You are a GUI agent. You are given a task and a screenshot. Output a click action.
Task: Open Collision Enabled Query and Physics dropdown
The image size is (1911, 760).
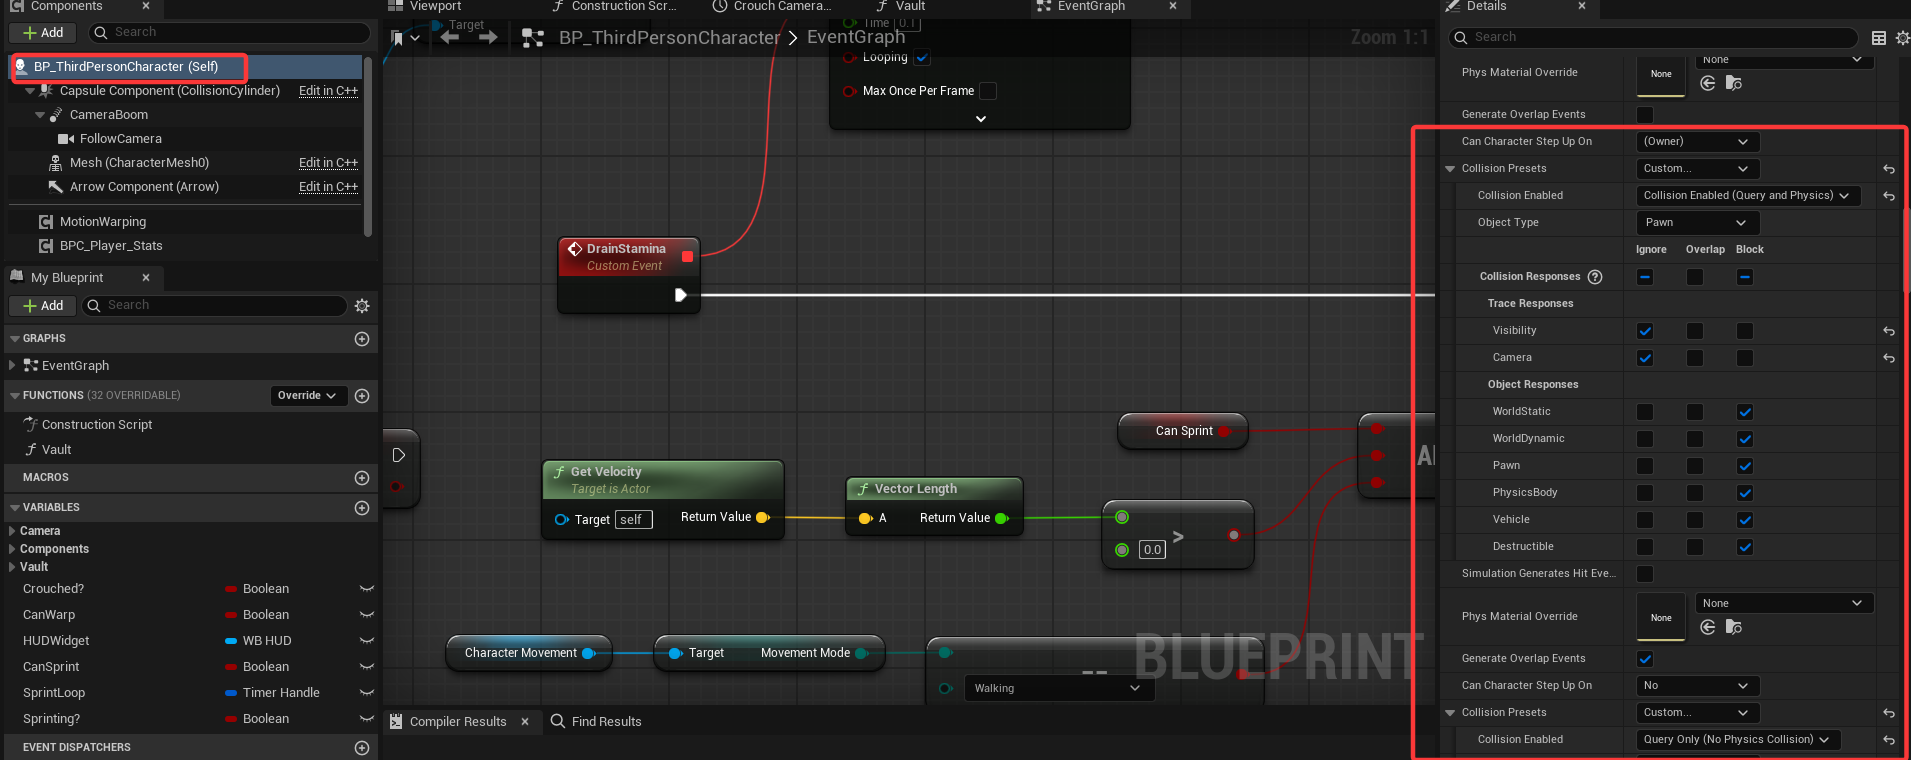[x=1748, y=196]
